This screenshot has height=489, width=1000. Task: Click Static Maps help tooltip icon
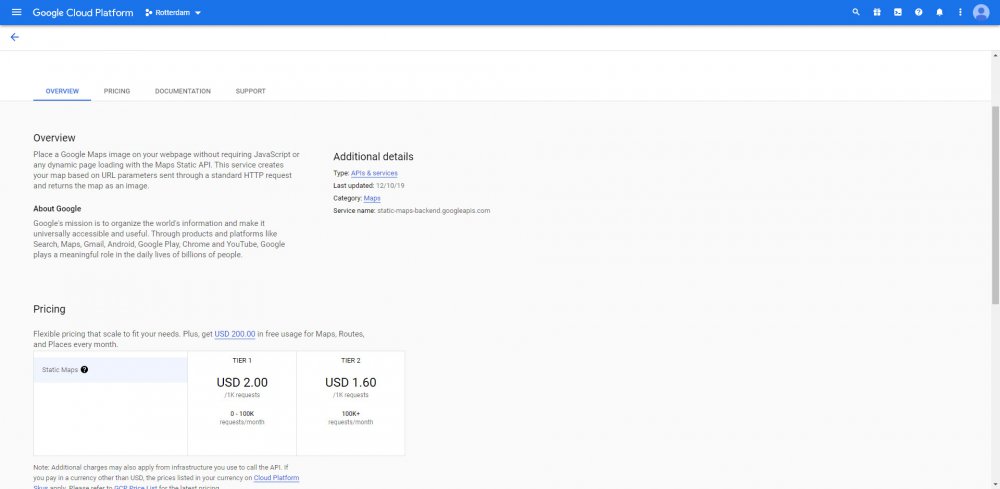tap(84, 370)
